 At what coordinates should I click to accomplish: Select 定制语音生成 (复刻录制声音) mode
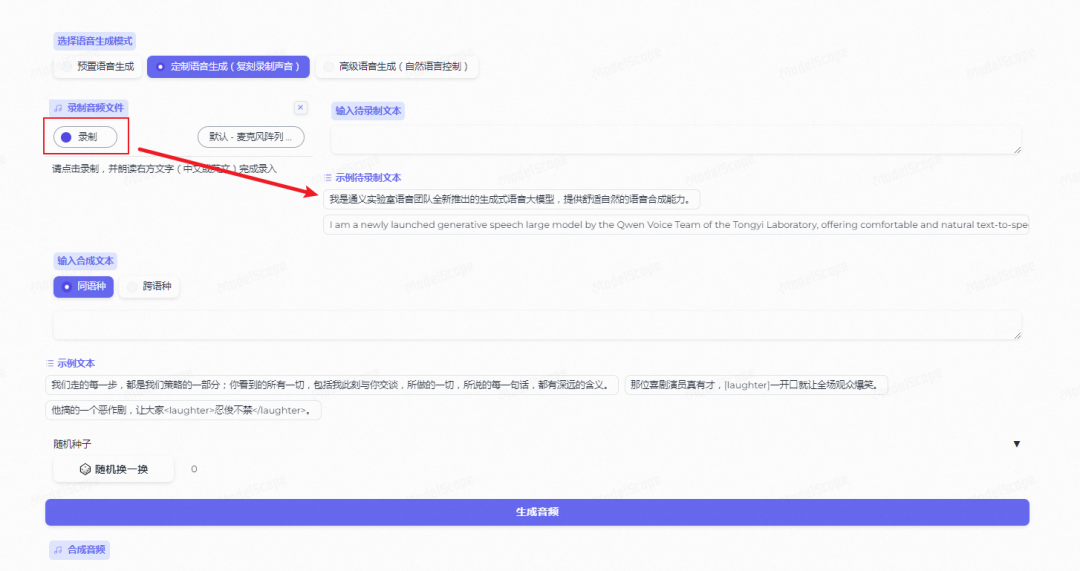point(228,67)
